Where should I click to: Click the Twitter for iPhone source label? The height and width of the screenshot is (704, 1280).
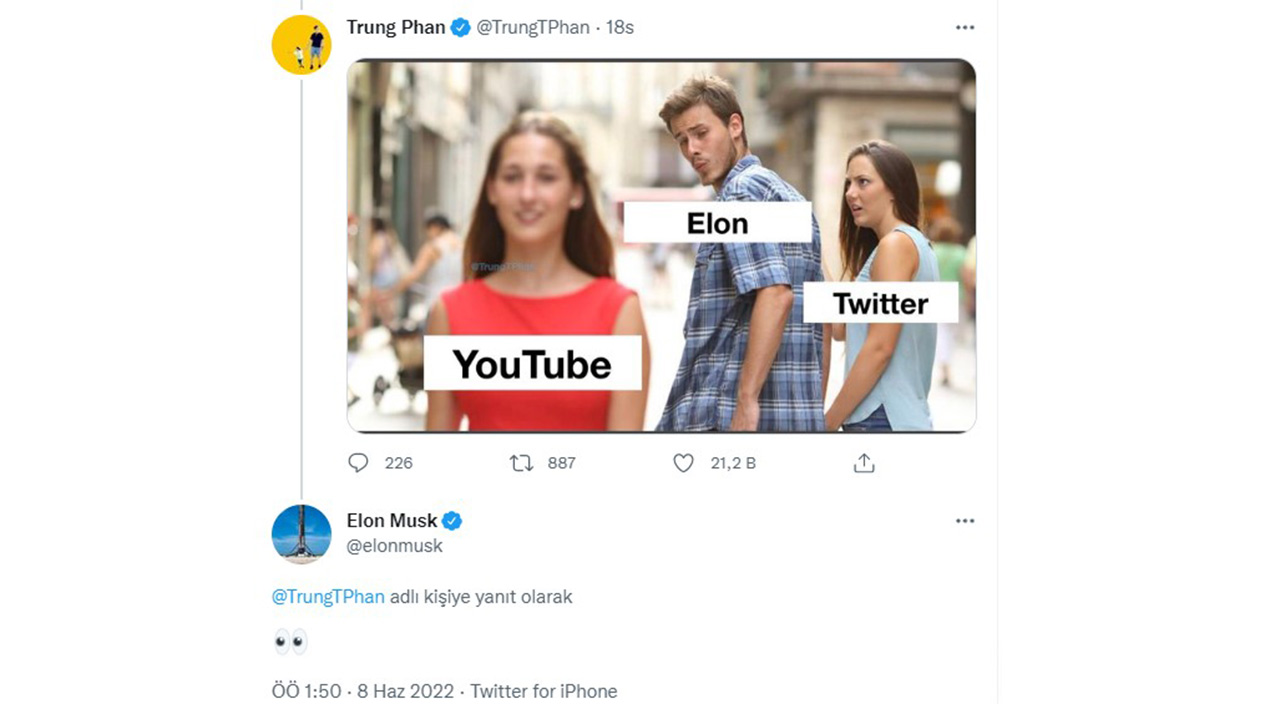[544, 691]
